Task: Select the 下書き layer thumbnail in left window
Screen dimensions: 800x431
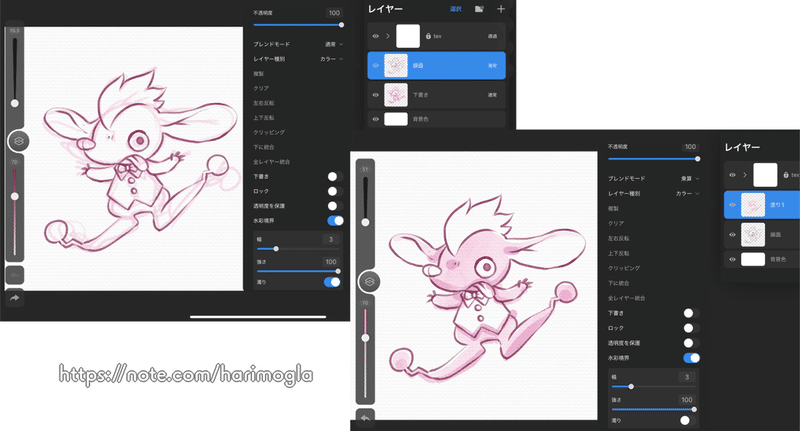Action: pos(396,95)
